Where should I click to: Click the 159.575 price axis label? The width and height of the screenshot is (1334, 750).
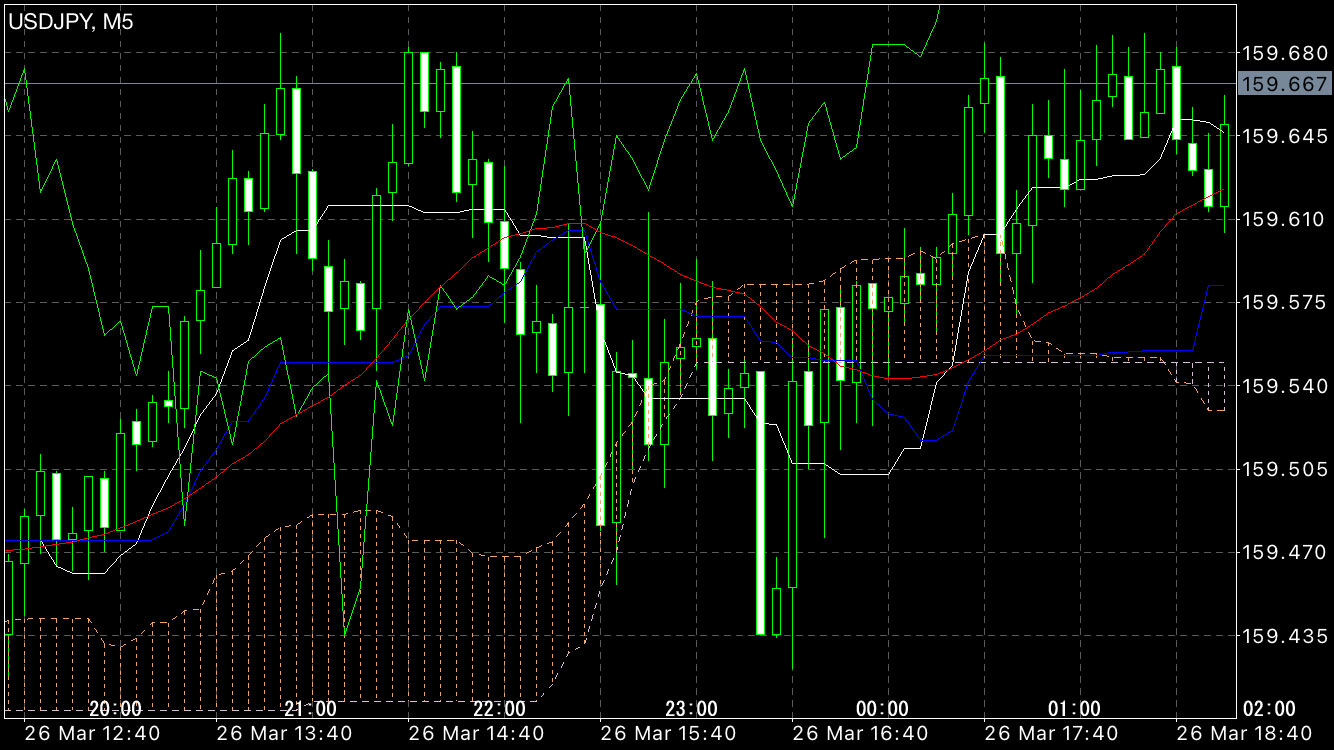click(1283, 302)
